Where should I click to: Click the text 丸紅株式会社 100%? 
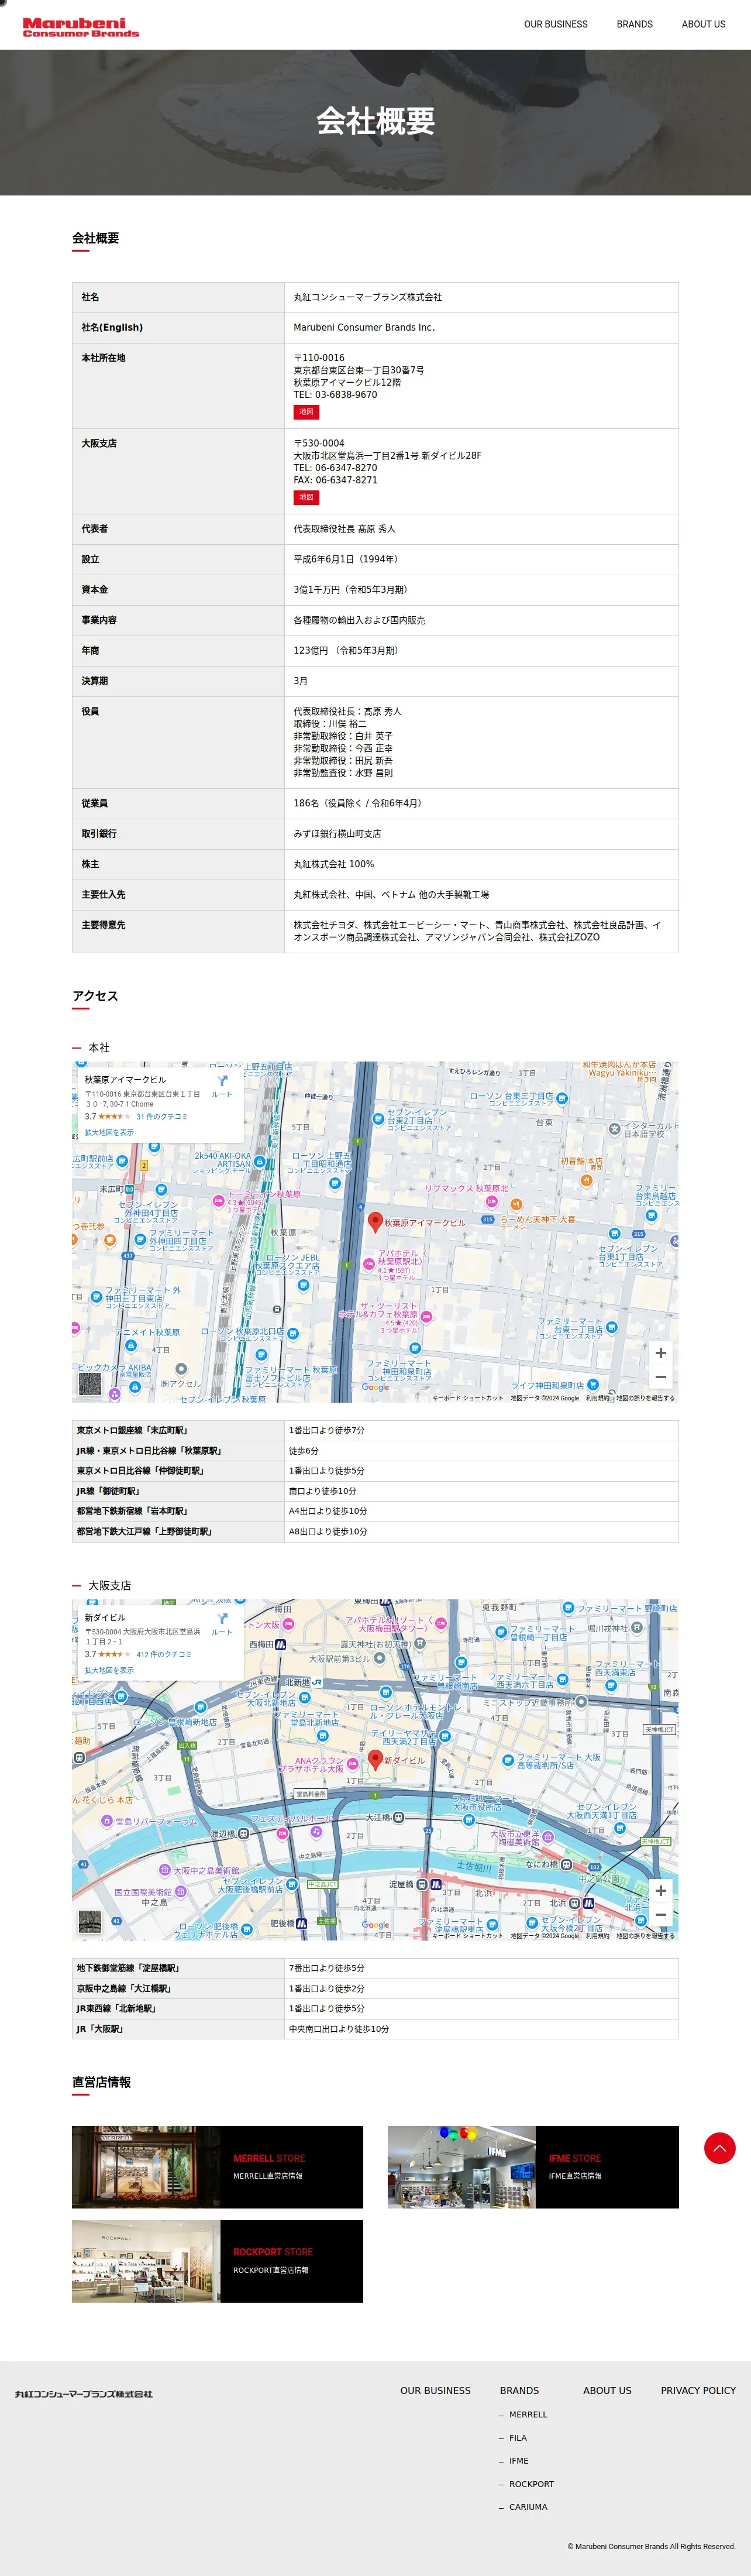point(333,864)
